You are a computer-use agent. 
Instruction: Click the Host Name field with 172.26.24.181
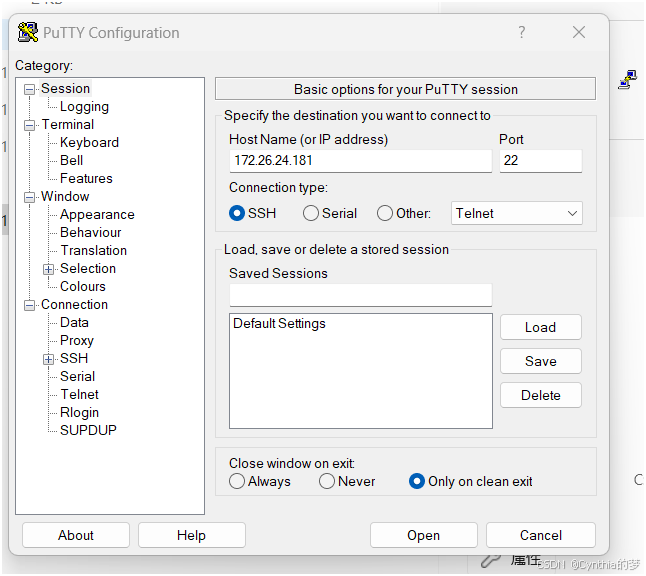(x=360, y=161)
